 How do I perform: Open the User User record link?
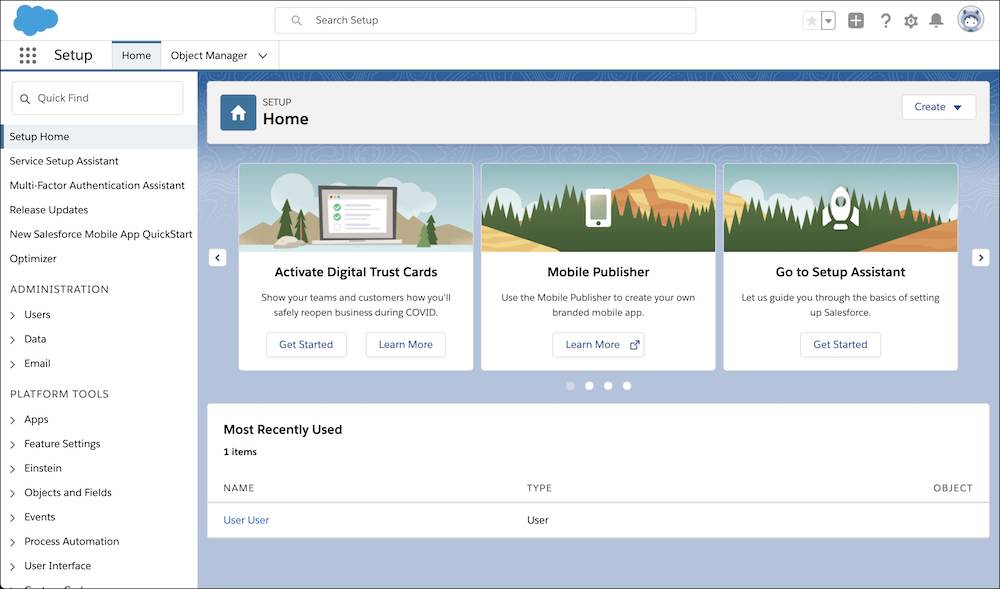[246, 520]
